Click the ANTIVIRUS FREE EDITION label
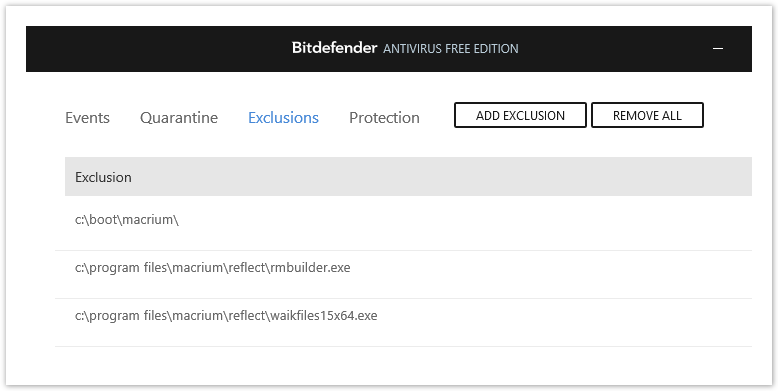Image resolution: width=778 pixels, height=391 pixels. tap(451, 49)
